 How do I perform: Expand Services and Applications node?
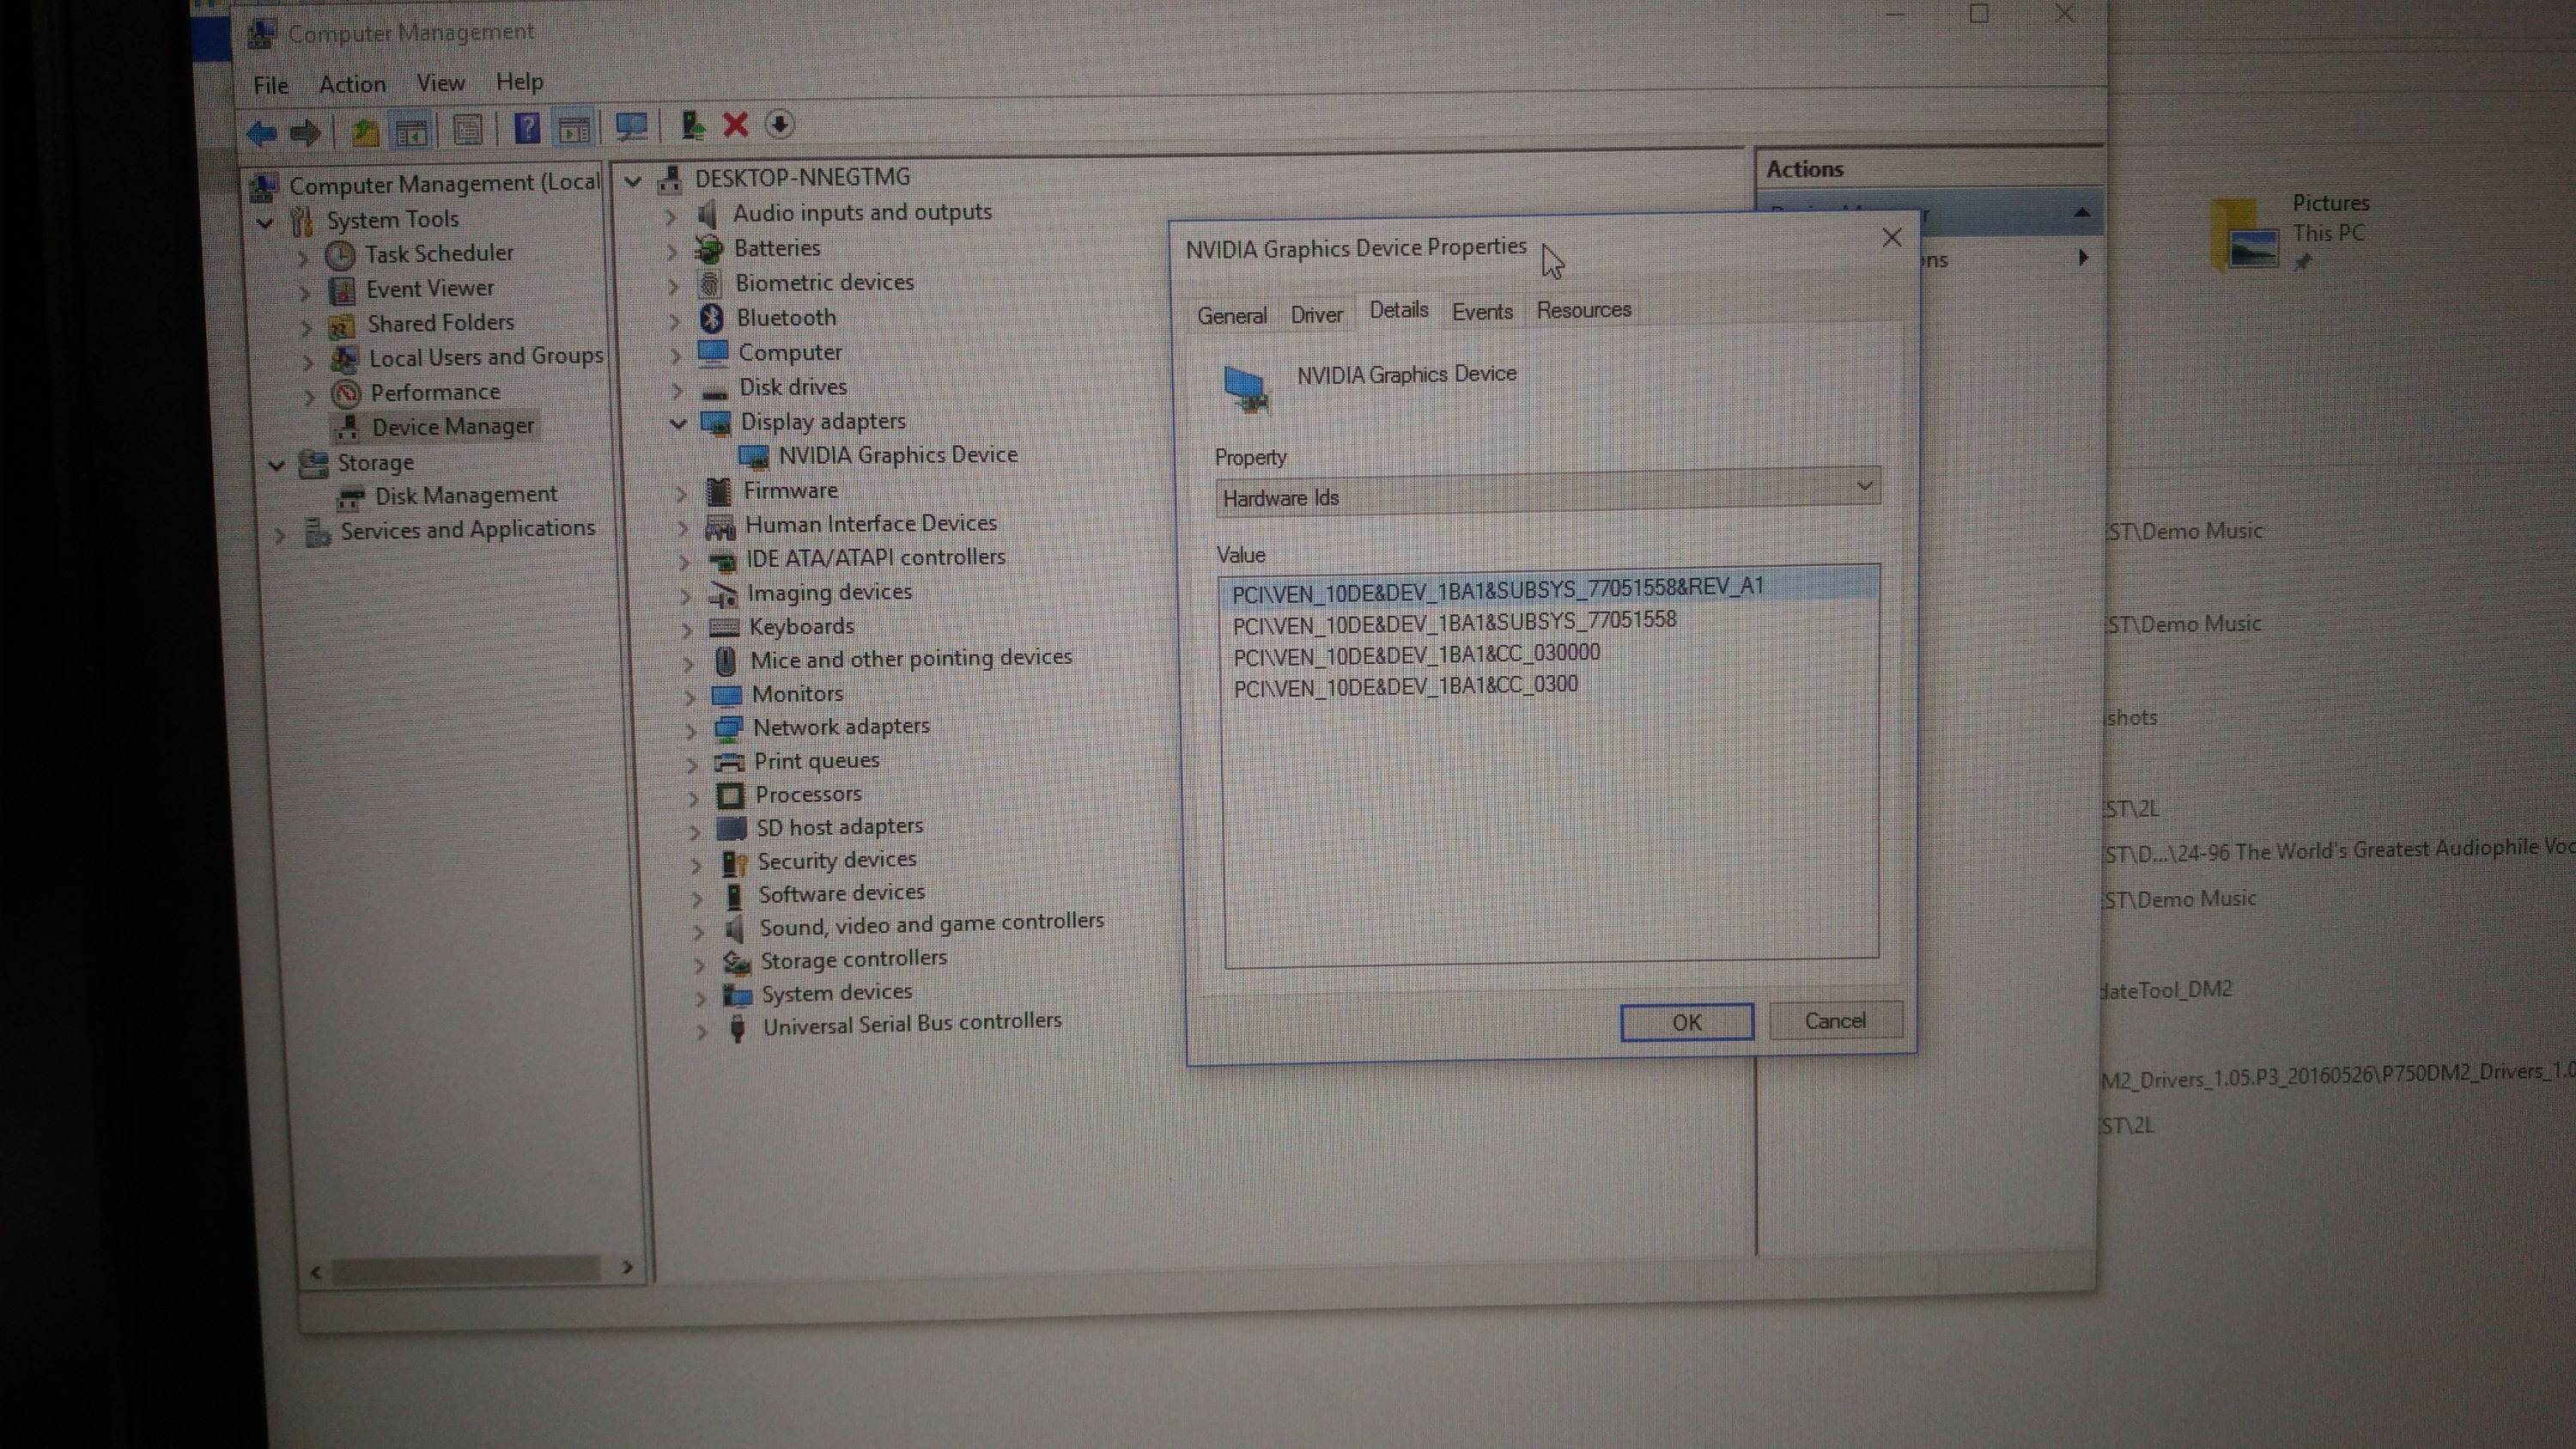click(x=280, y=535)
